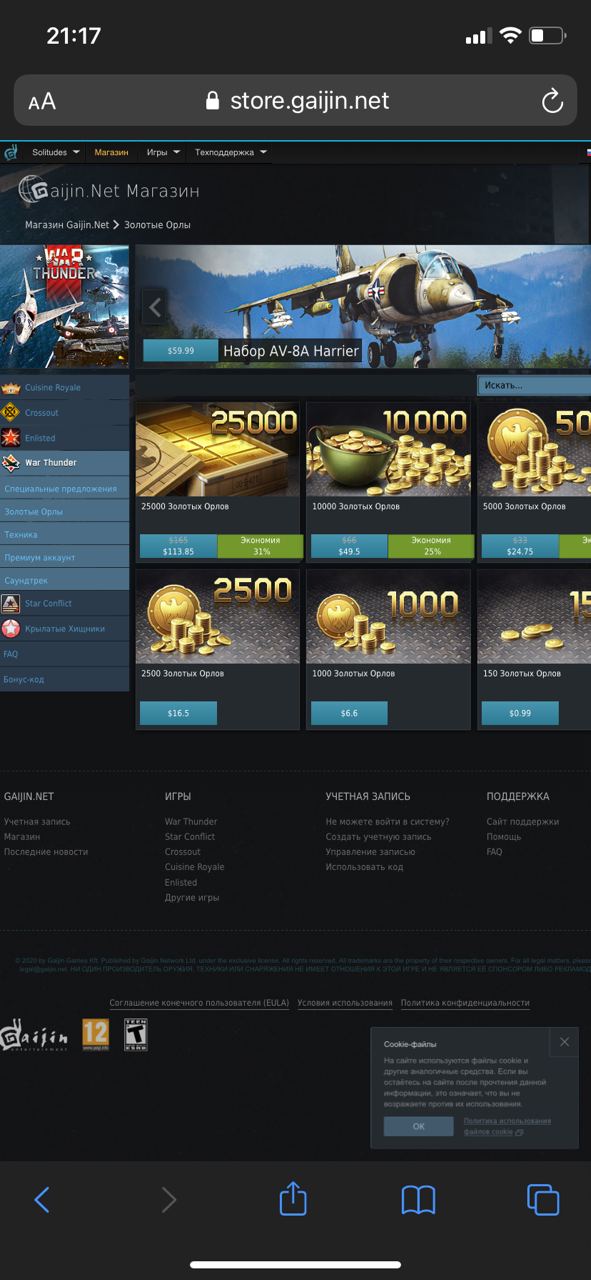This screenshot has width=591, height=1280.
Task: Open the Safari share sheet icon
Action: [293, 1198]
